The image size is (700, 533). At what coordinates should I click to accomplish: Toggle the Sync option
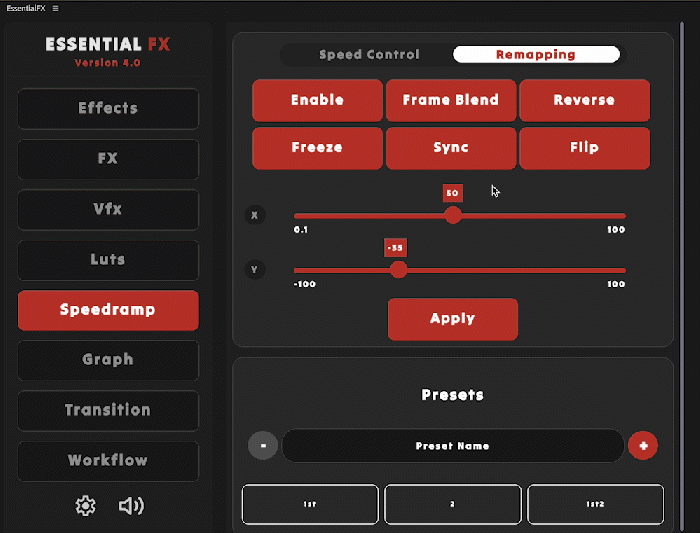pyautogui.click(x=451, y=148)
